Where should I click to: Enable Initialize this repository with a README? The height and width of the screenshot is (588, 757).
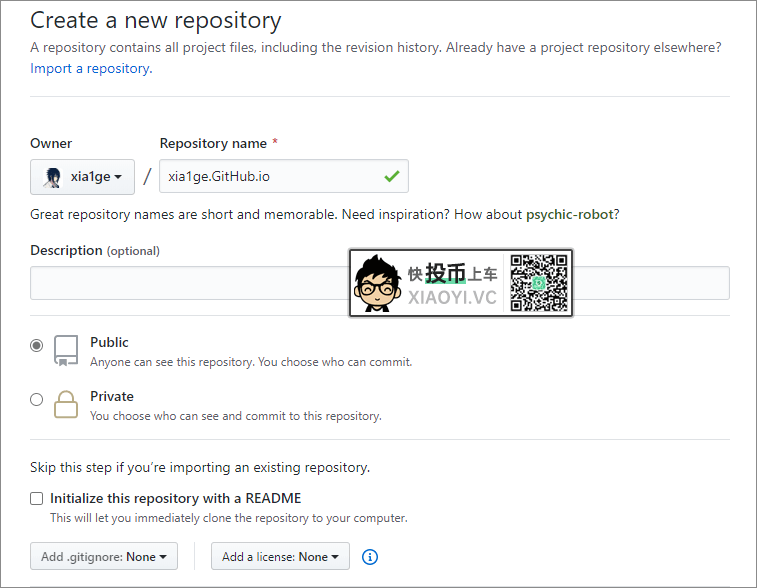37,498
